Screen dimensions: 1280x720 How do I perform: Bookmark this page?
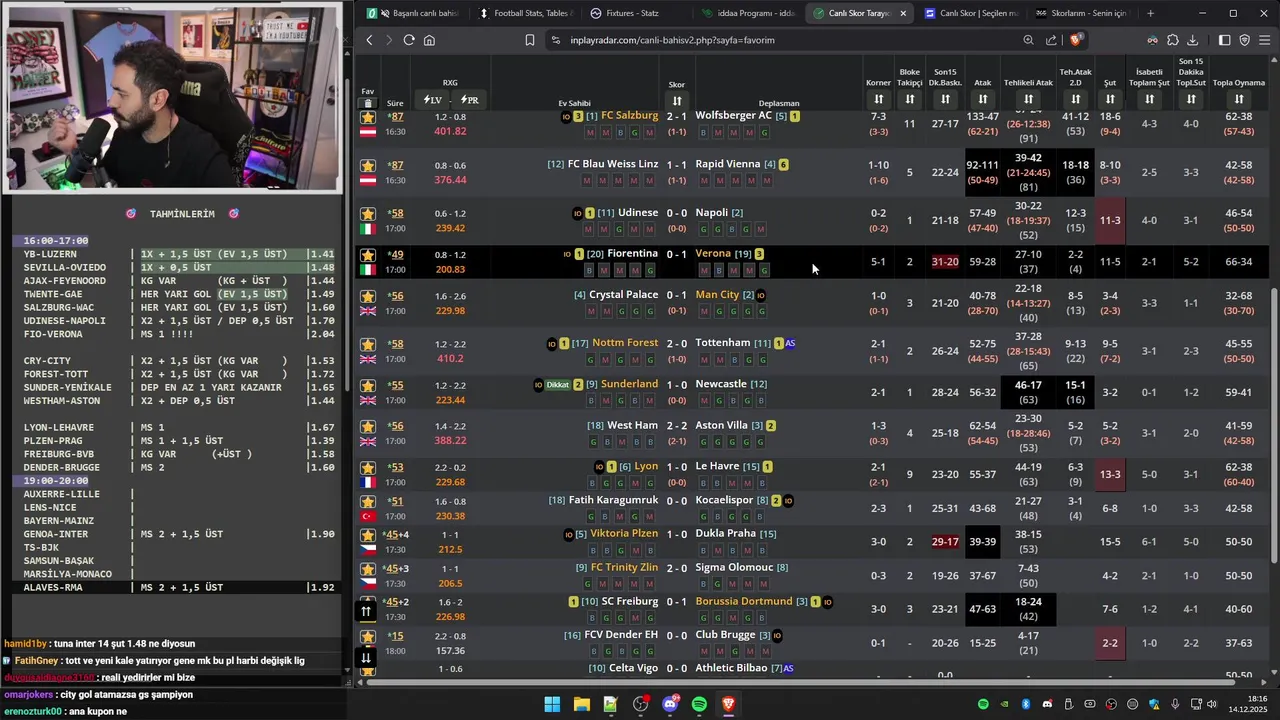pos(530,40)
